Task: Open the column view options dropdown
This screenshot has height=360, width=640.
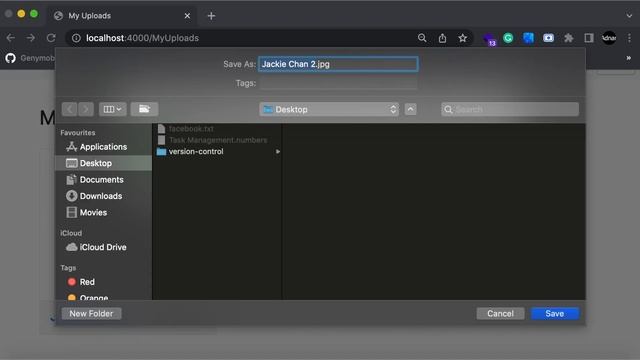Action: (113, 109)
